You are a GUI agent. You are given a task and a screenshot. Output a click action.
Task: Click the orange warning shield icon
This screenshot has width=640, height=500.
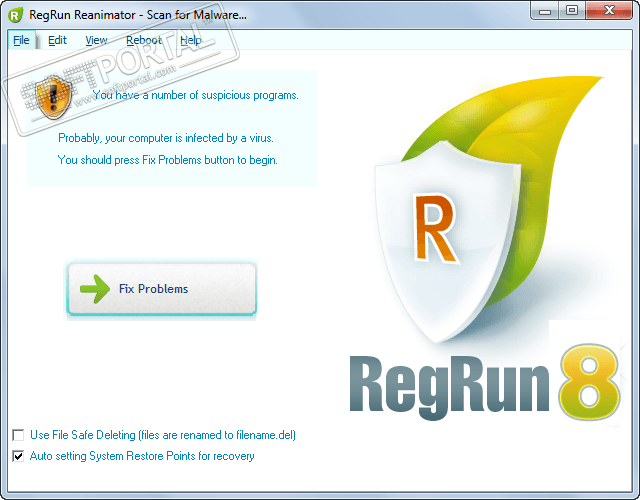tap(54, 97)
